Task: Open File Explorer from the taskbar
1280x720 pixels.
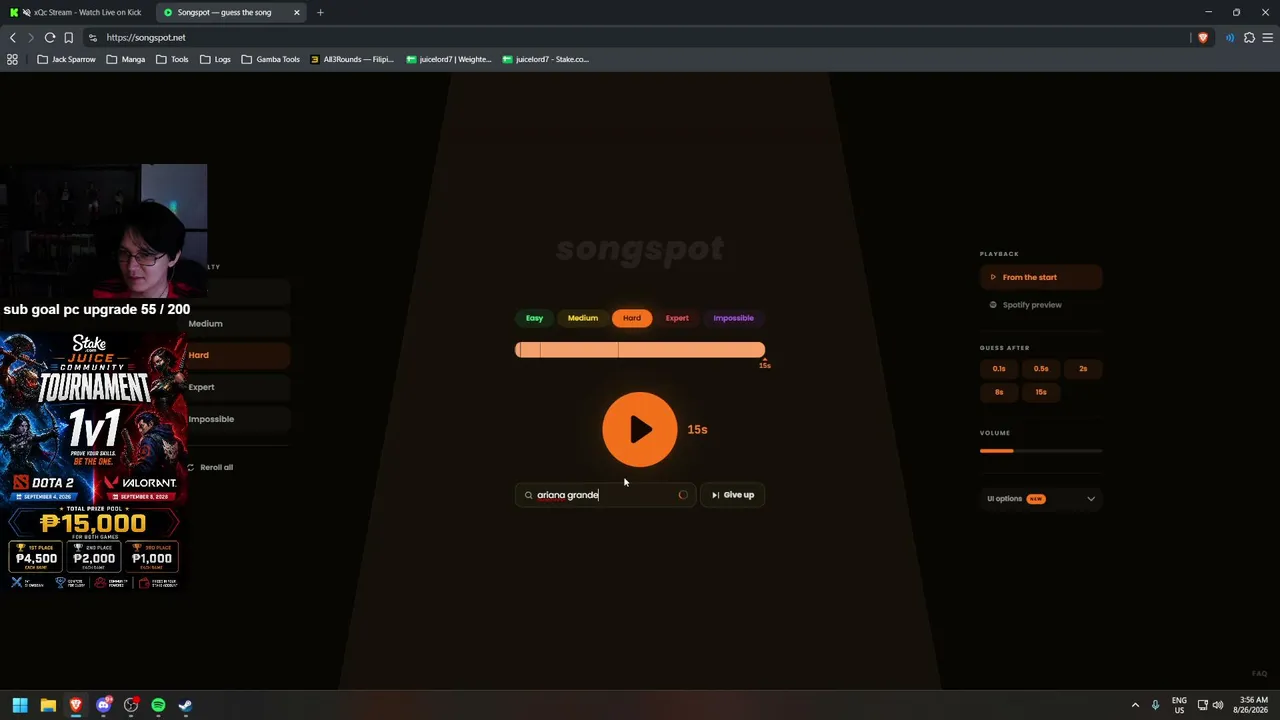Action: (x=48, y=705)
